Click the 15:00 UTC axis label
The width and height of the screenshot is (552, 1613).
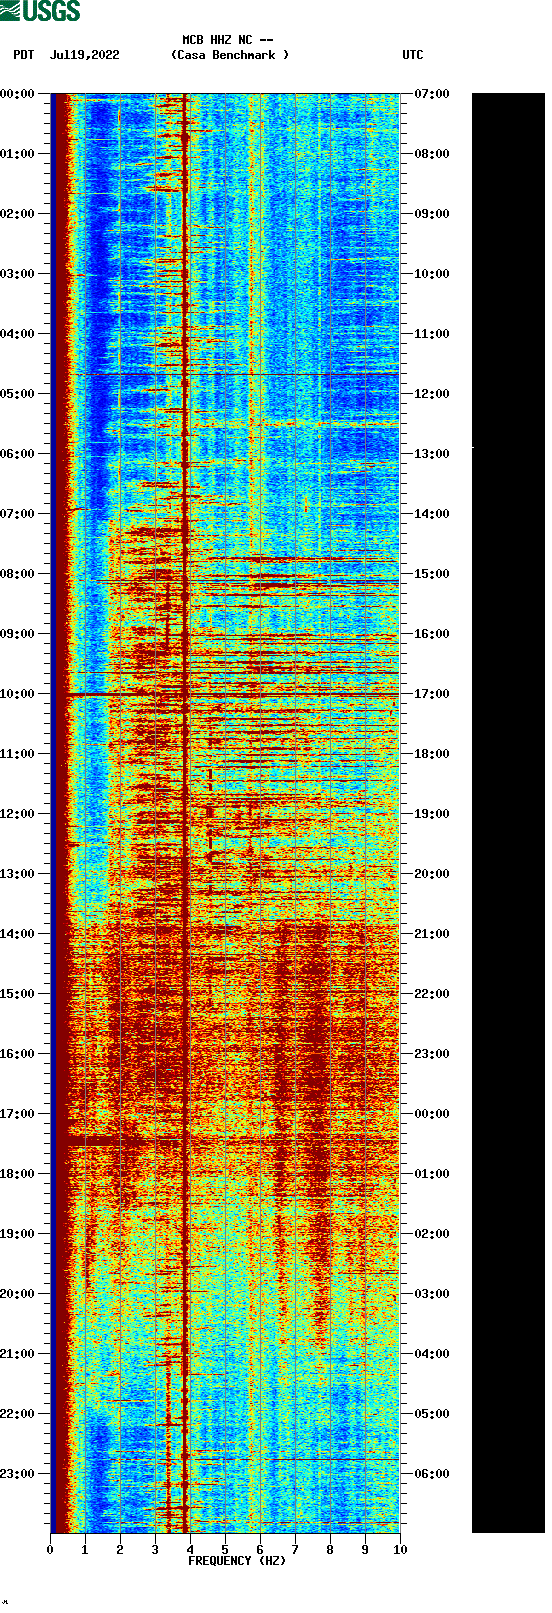click(x=432, y=574)
